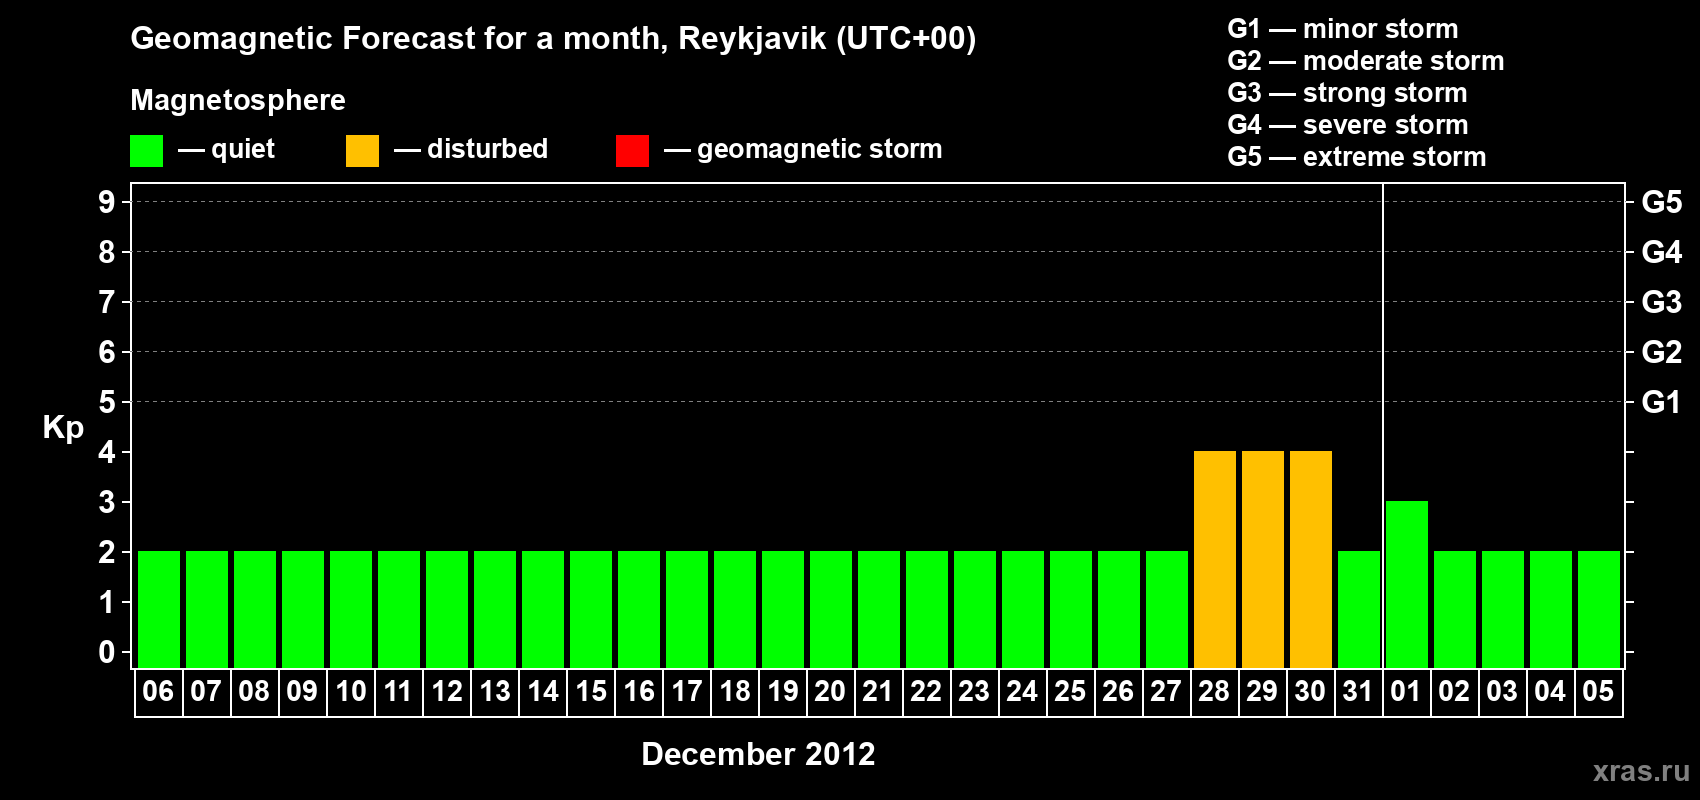Click the date label 25
The width and height of the screenshot is (1700, 800).
pos(1070,691)
